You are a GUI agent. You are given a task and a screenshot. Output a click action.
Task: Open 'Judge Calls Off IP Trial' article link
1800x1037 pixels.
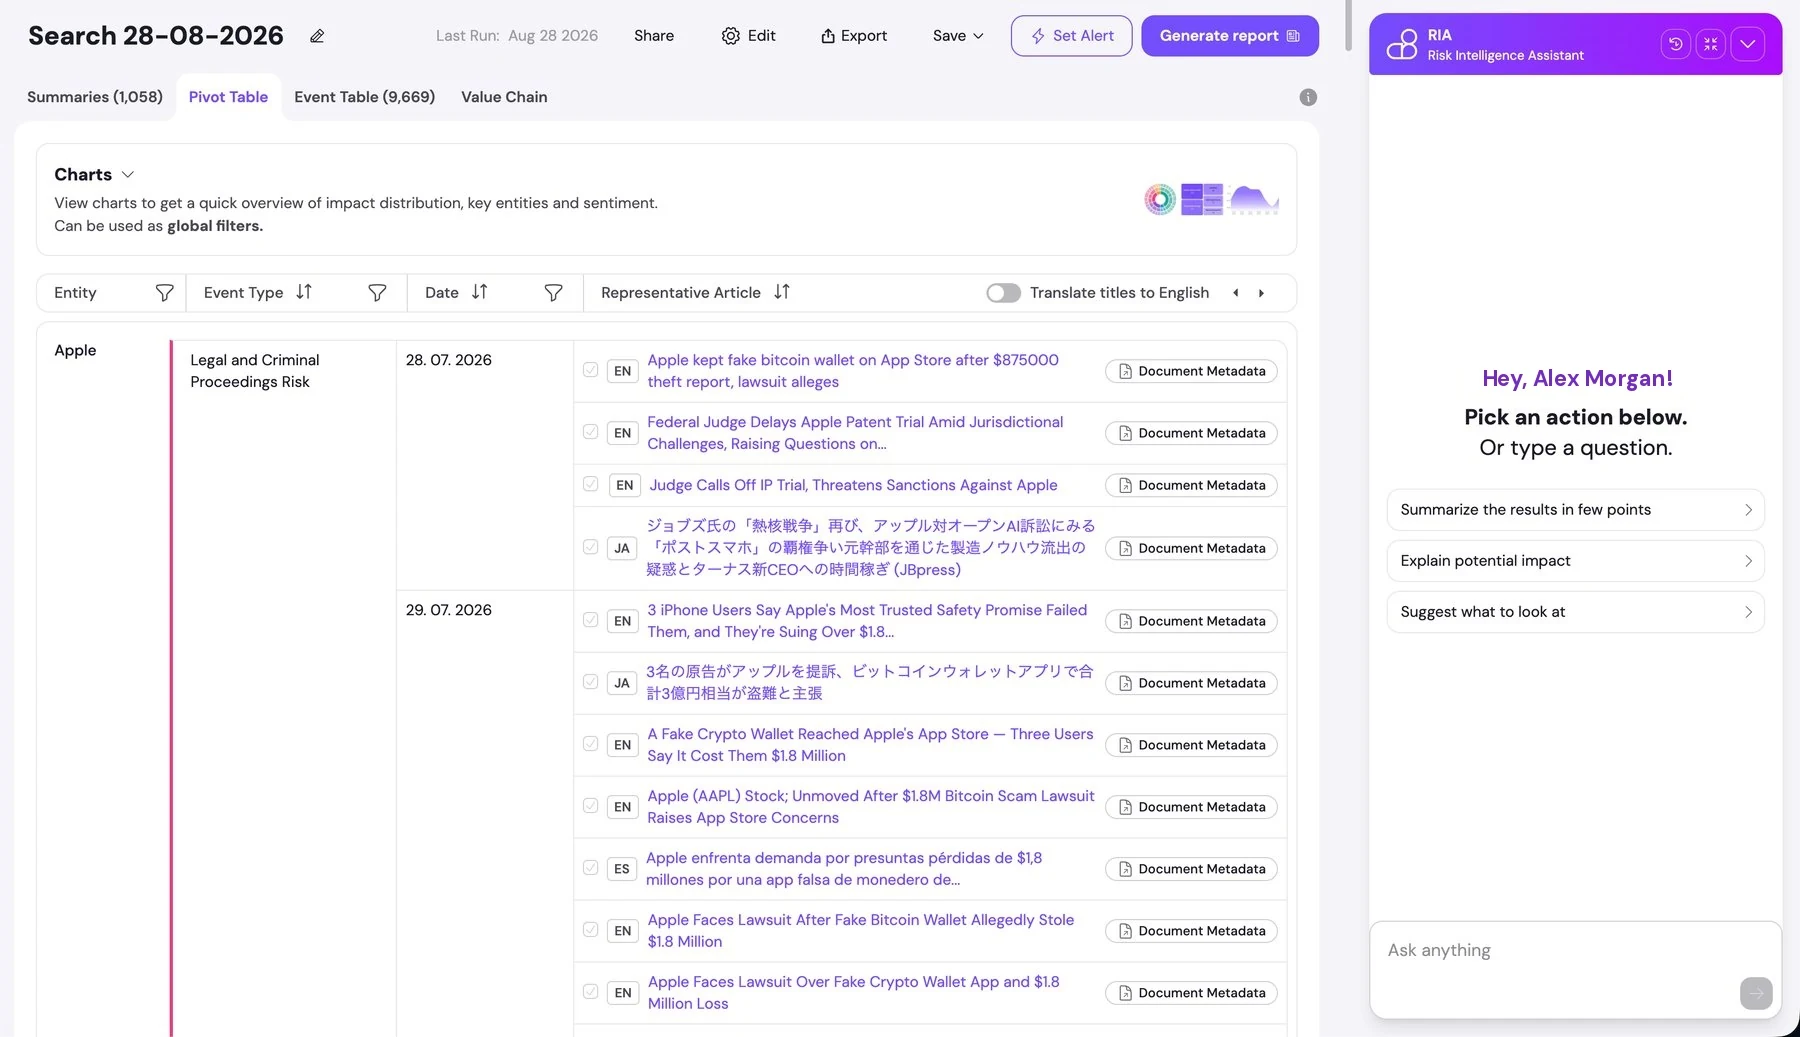(853, 485)
